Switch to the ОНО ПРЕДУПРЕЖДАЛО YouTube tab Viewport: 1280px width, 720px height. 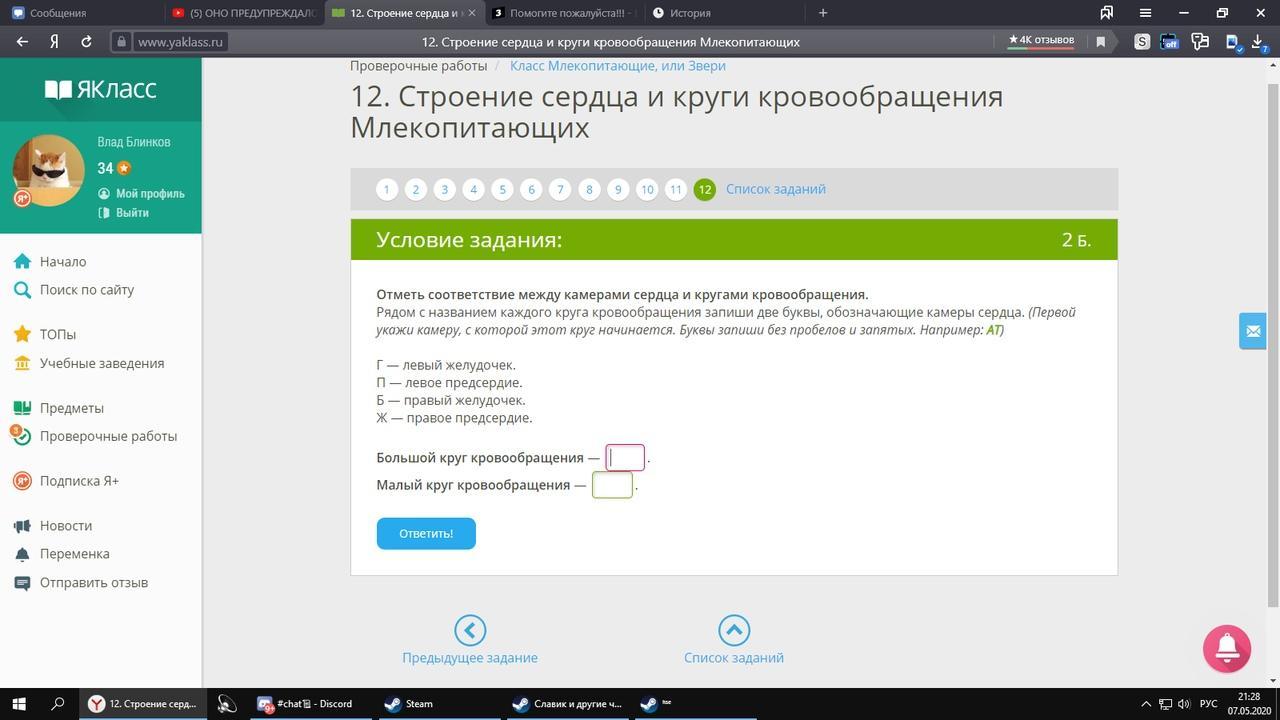pos(244,13)
